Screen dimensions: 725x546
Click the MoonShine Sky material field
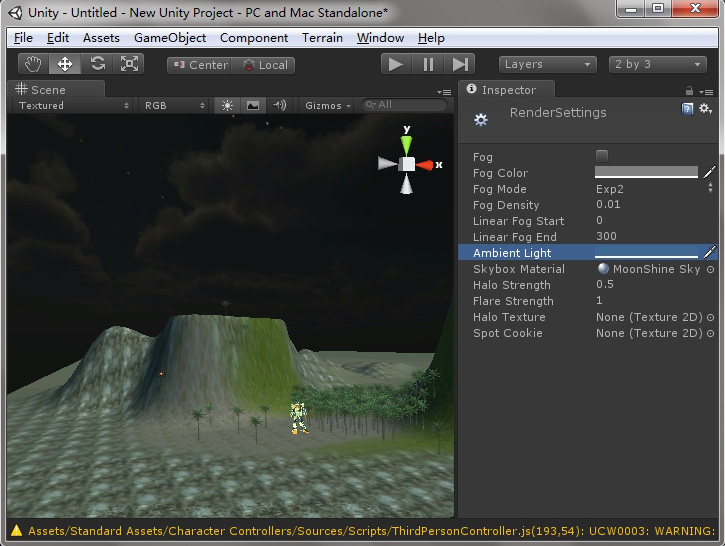coord(650,269)
